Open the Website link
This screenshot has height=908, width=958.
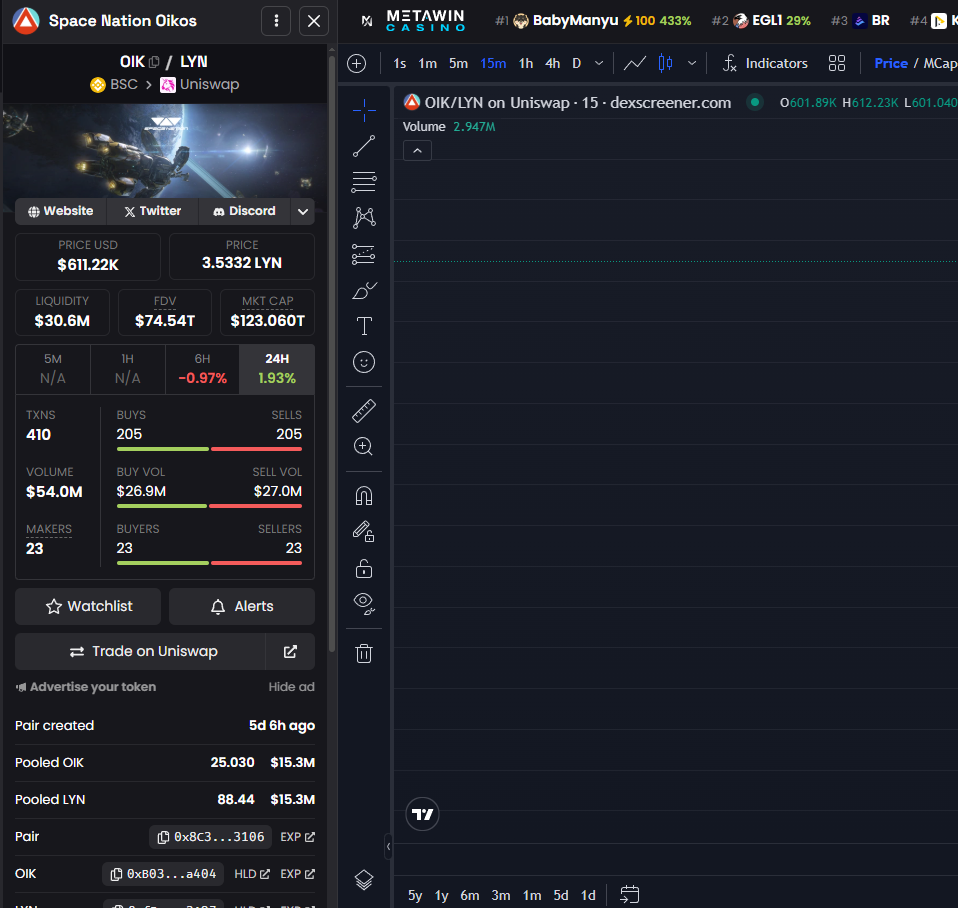[60, 211]
